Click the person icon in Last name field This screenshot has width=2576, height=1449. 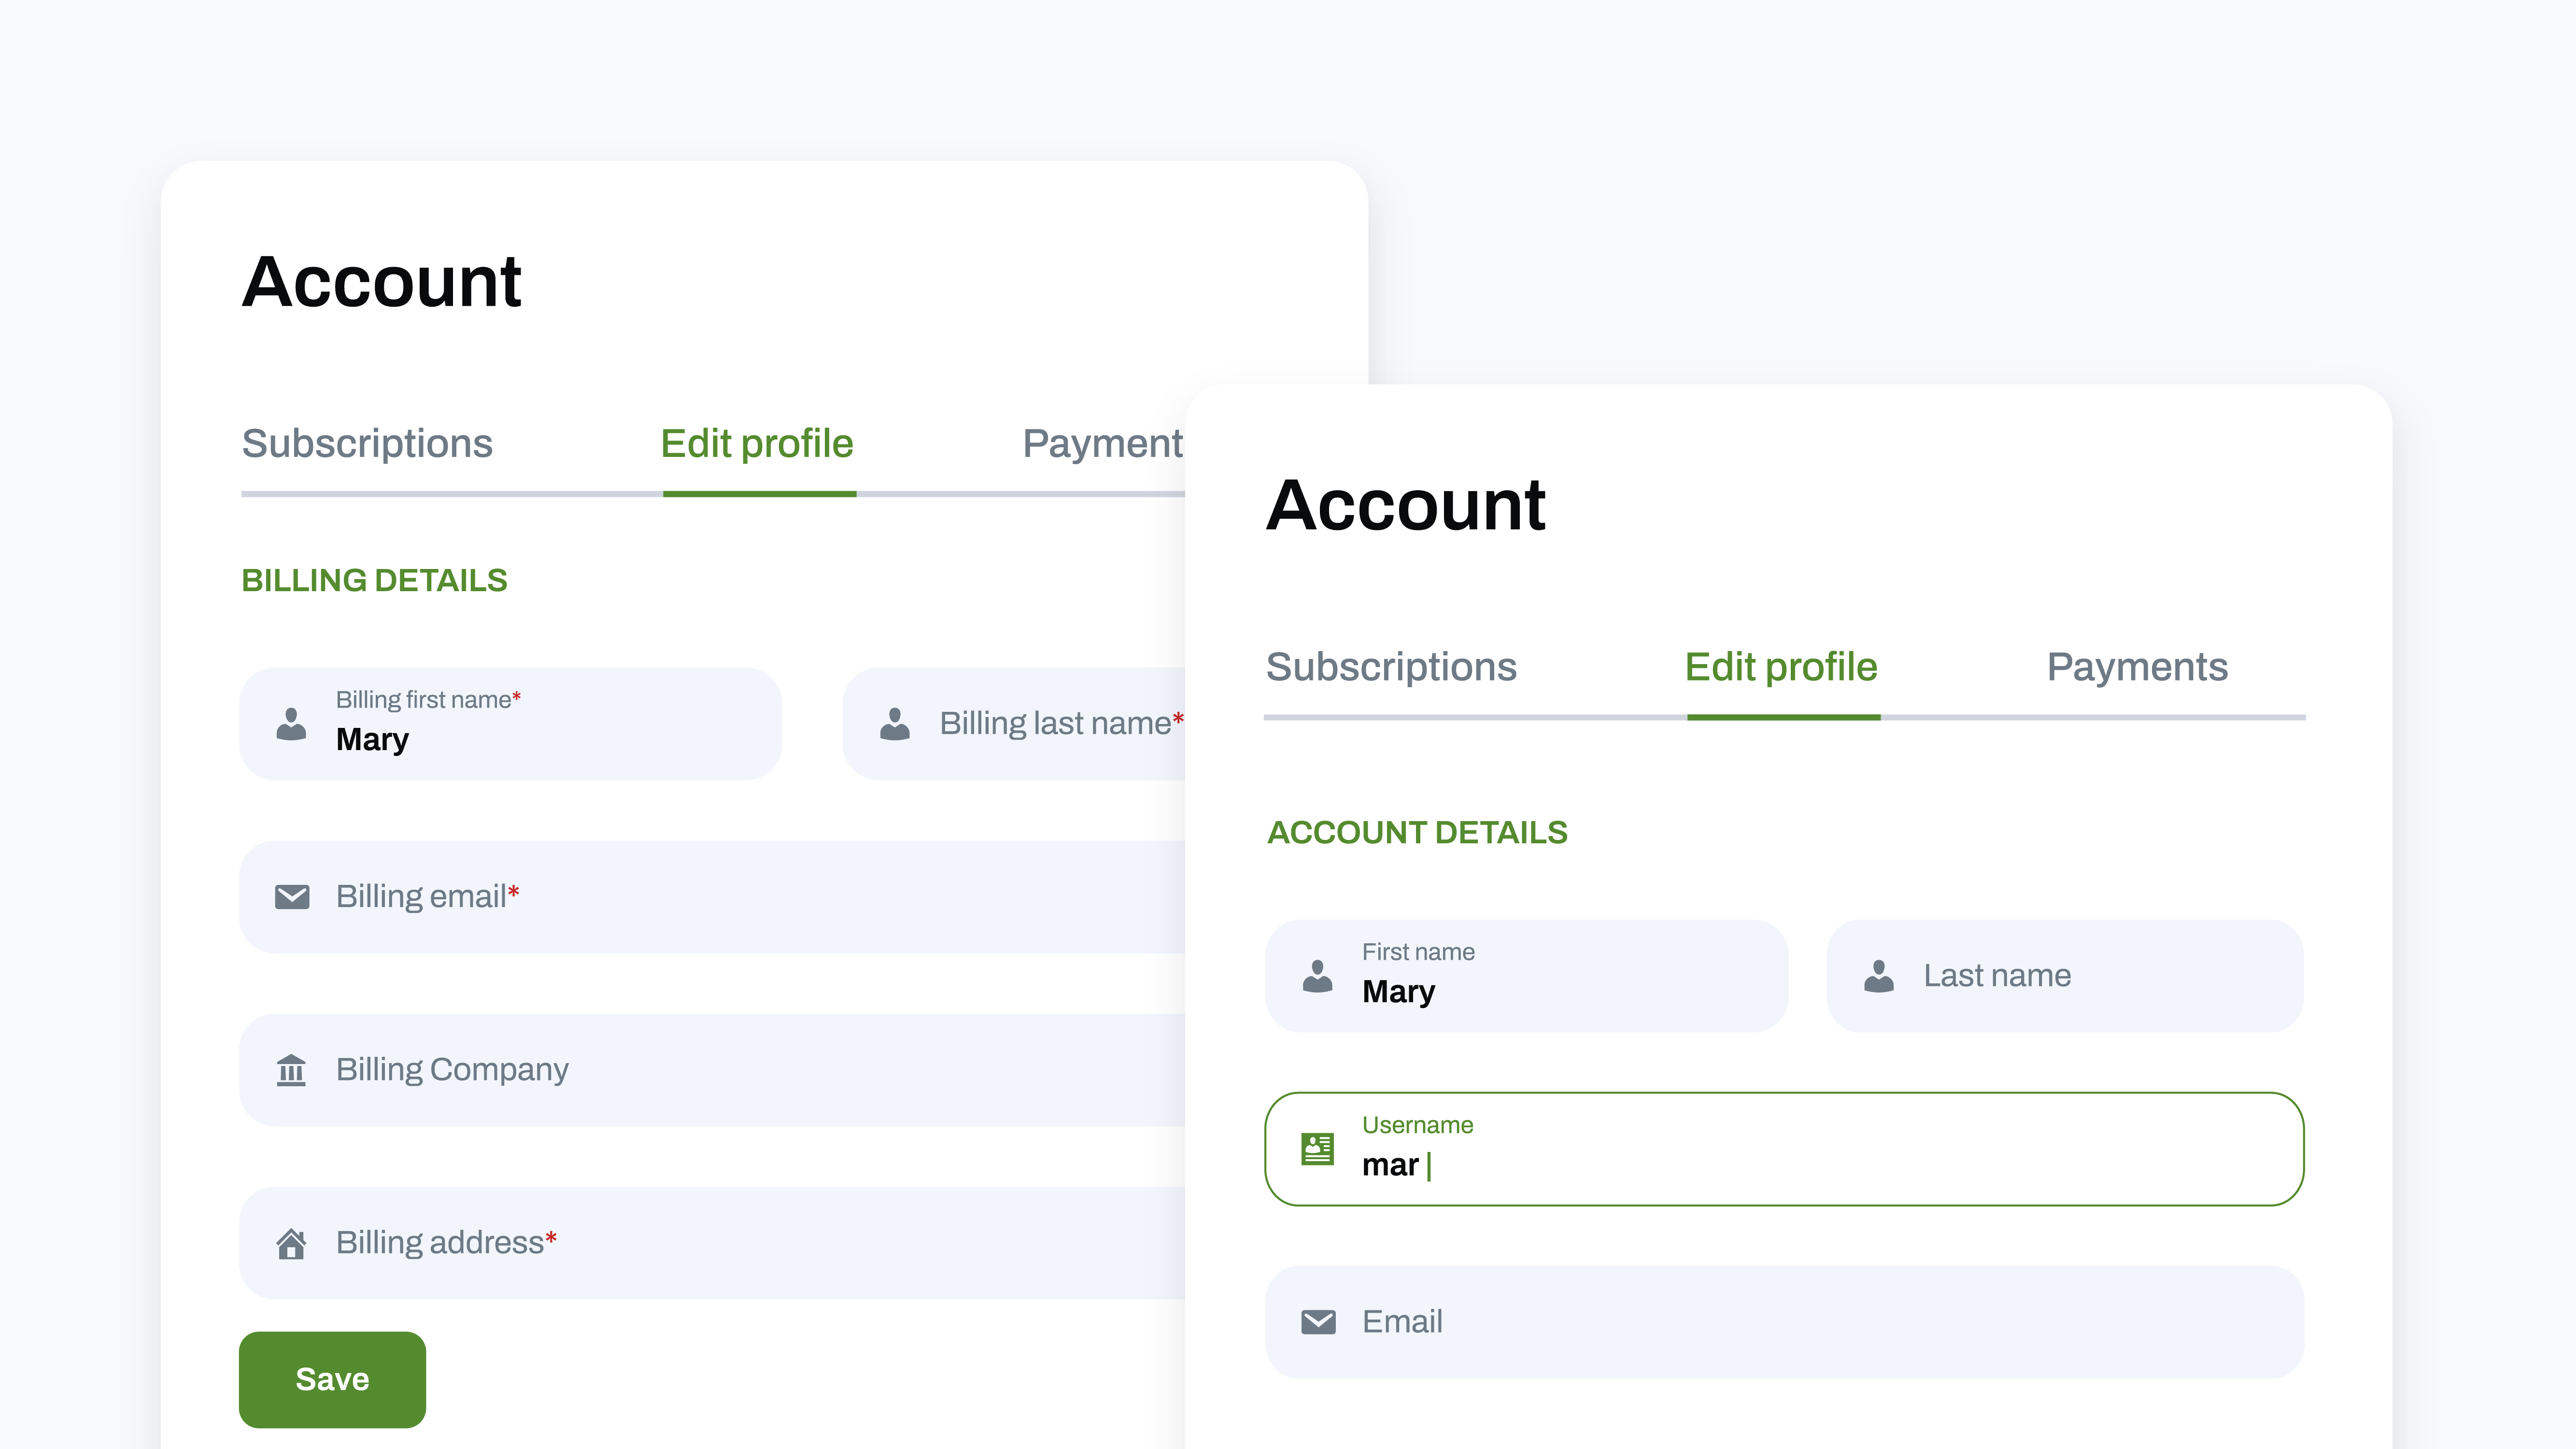point(1879,976)
